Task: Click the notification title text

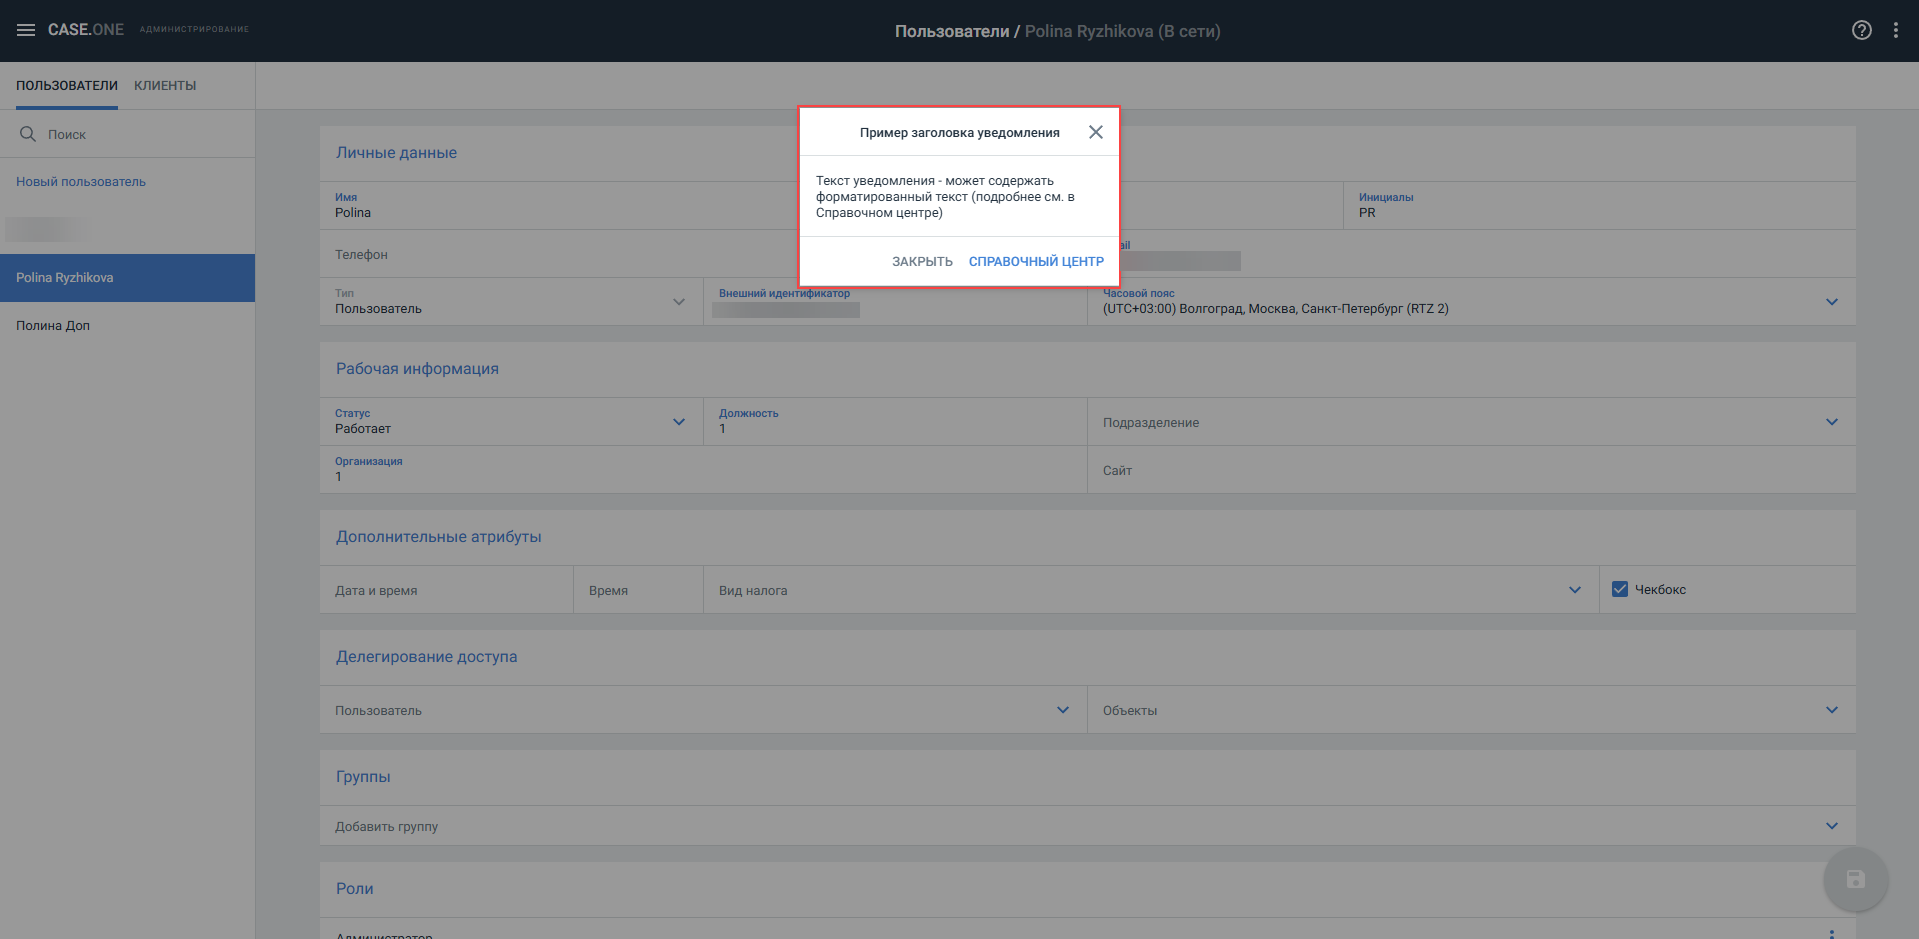Action: click(x=959, y=133)
